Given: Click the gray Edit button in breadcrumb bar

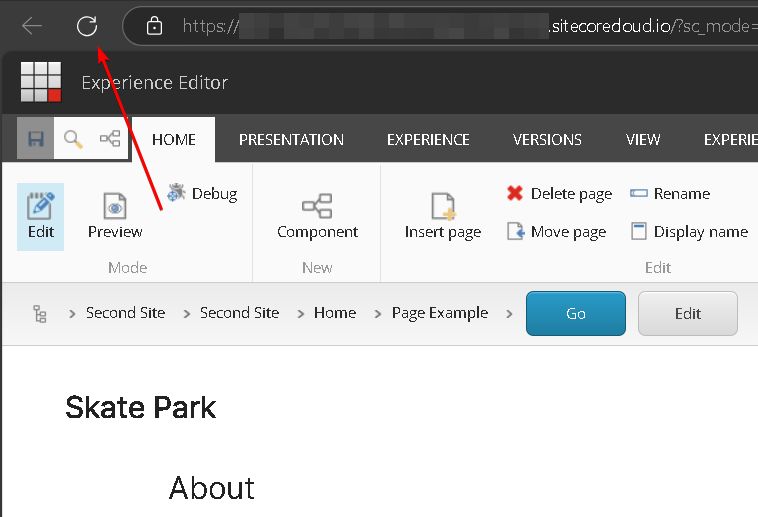Looking at the screenshot, I should [x=687, y=313].
